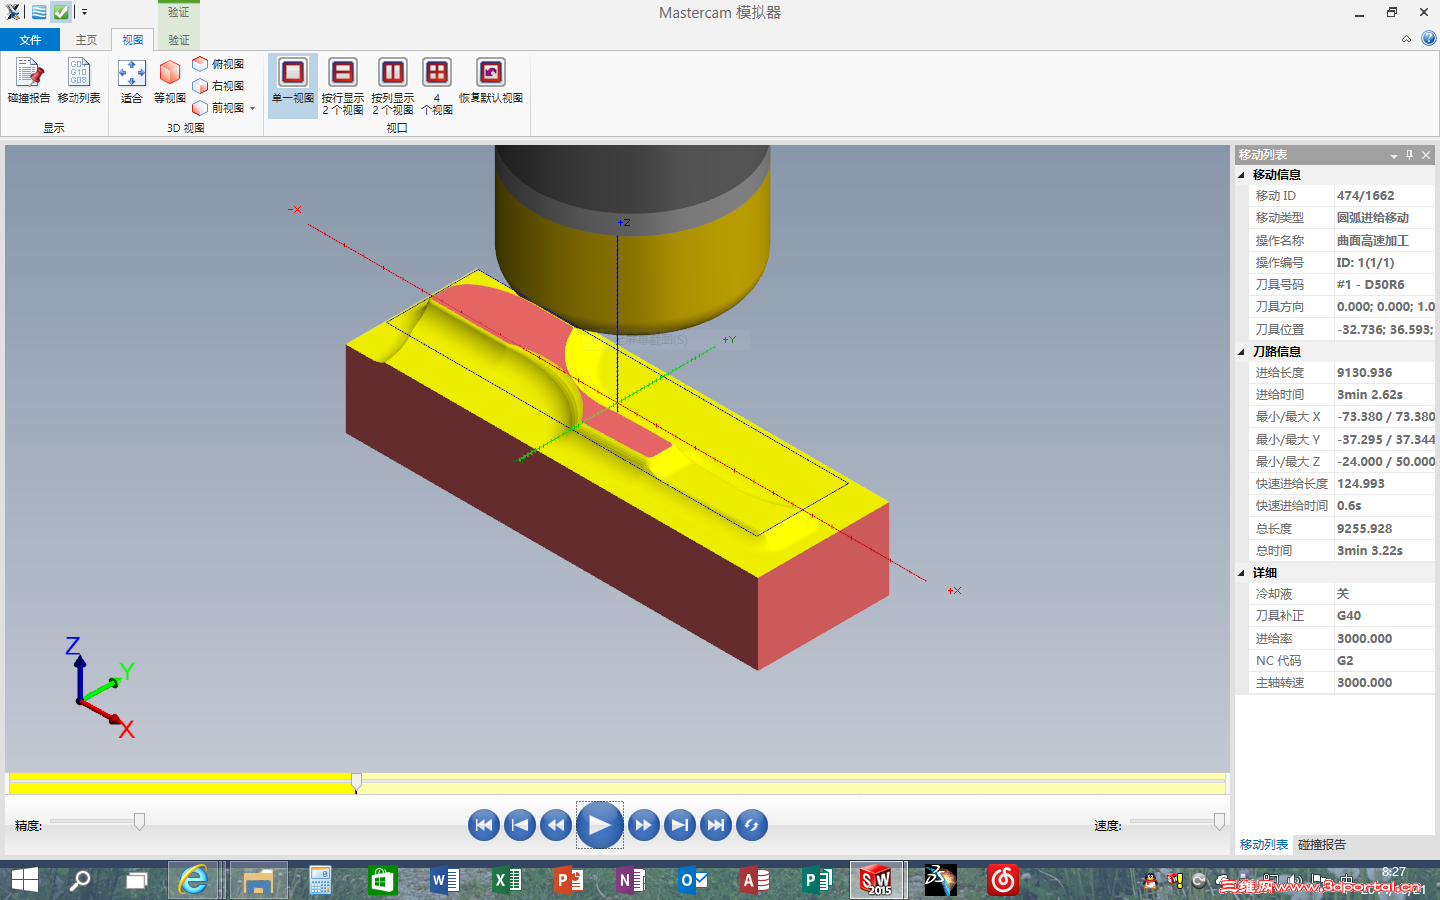The height and width of the screenshot is (900, 1440).
Task: Open the 前视图 dropdown arrow
Action: (253, 108)
